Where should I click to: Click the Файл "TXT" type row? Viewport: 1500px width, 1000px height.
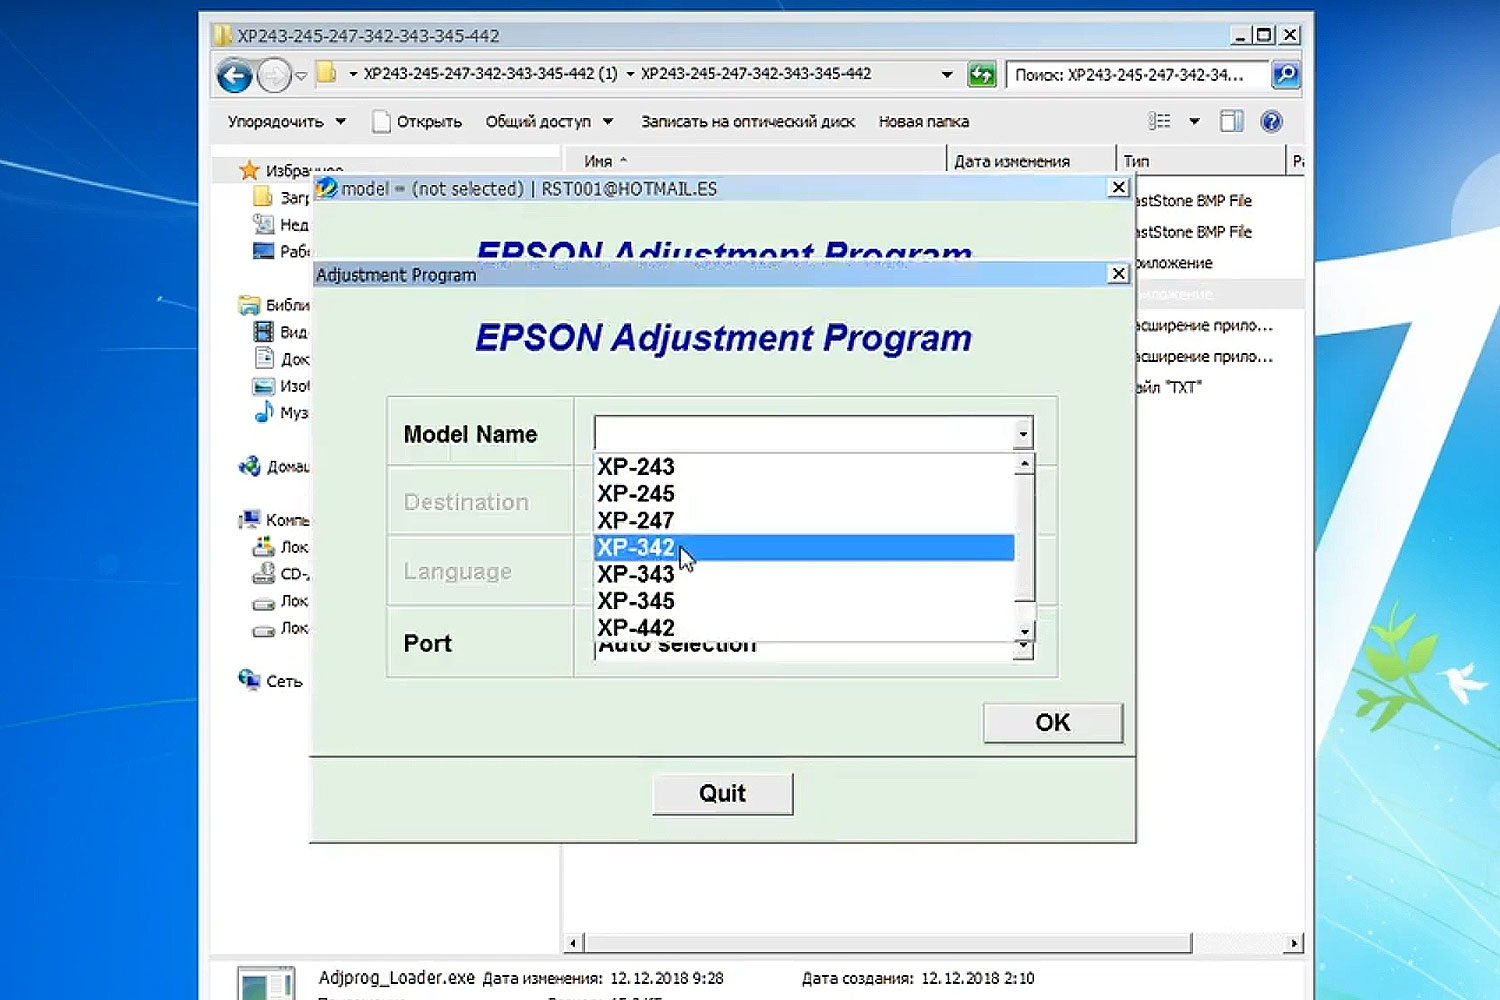tap(1168, 387)
